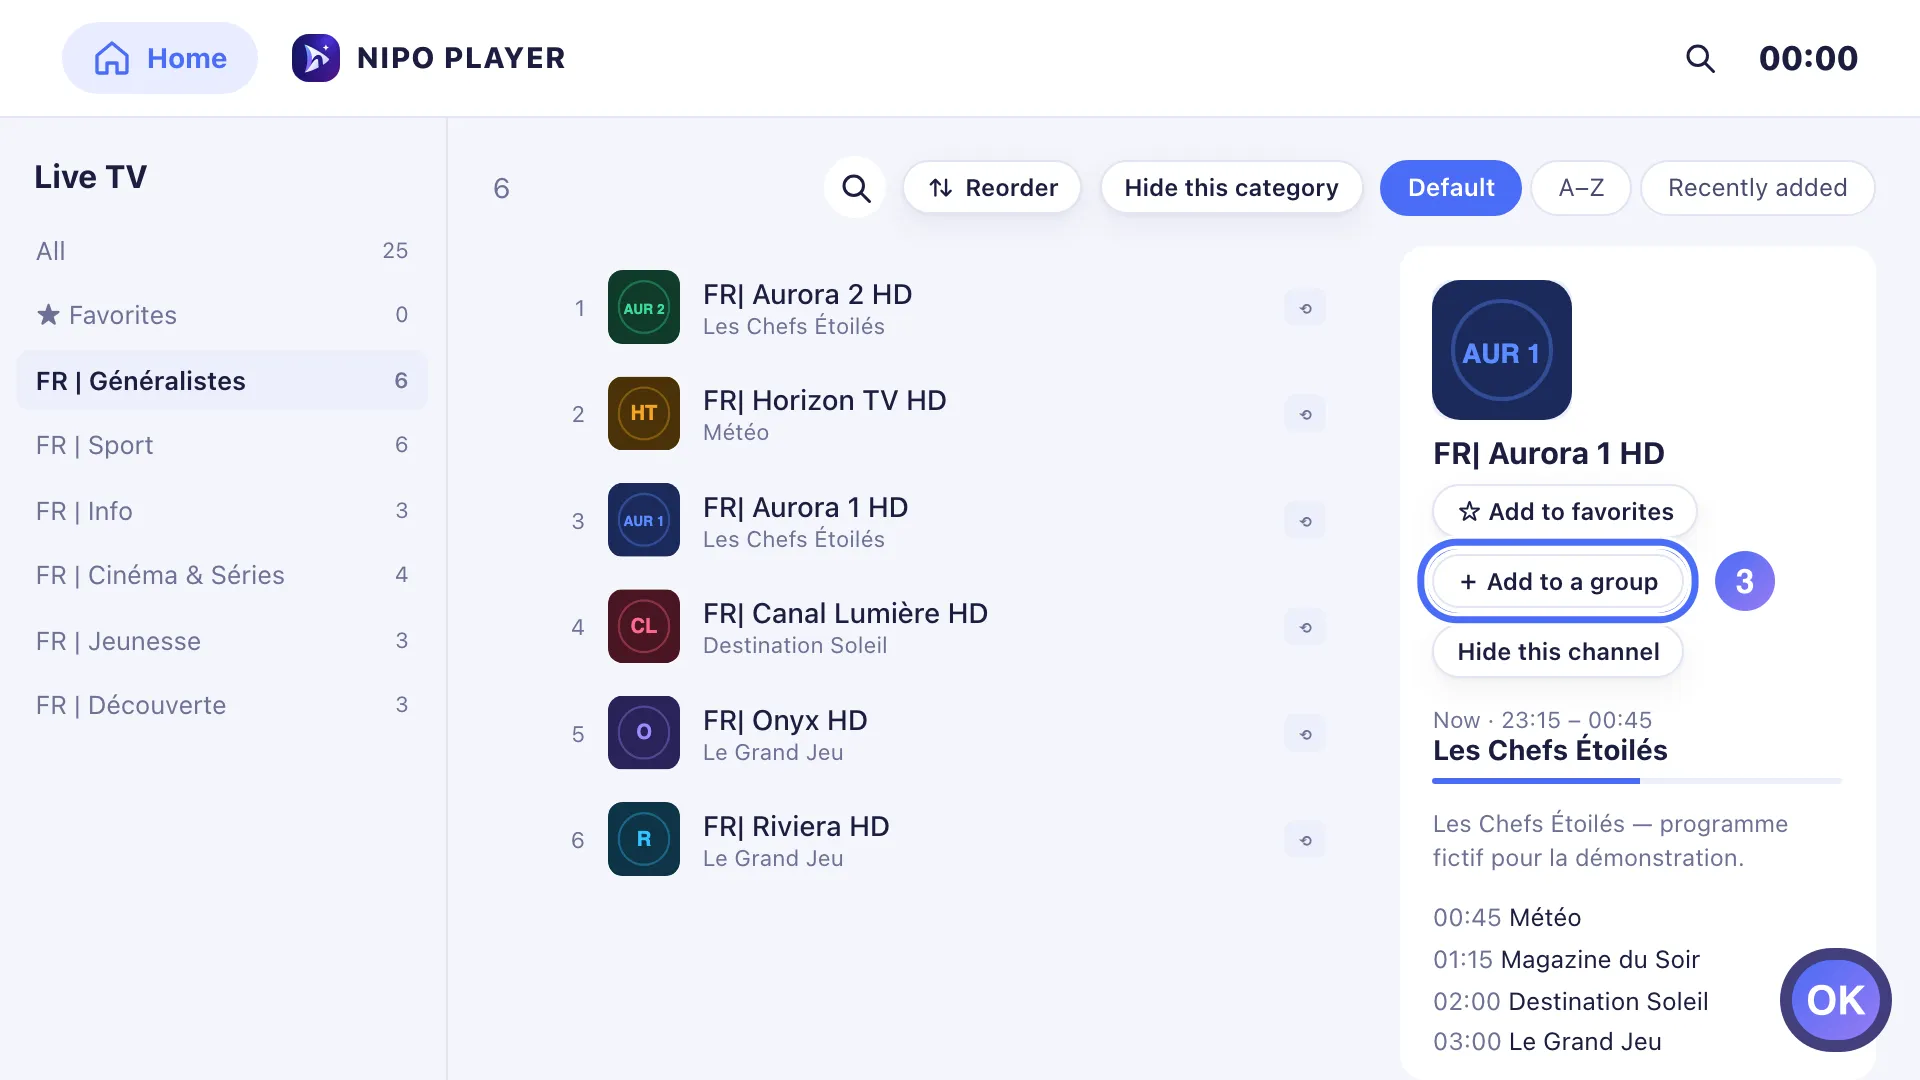1920x1080 pixels.
Task: Select the AUR 1 logo in channel list
Action: tap(644, 521)
